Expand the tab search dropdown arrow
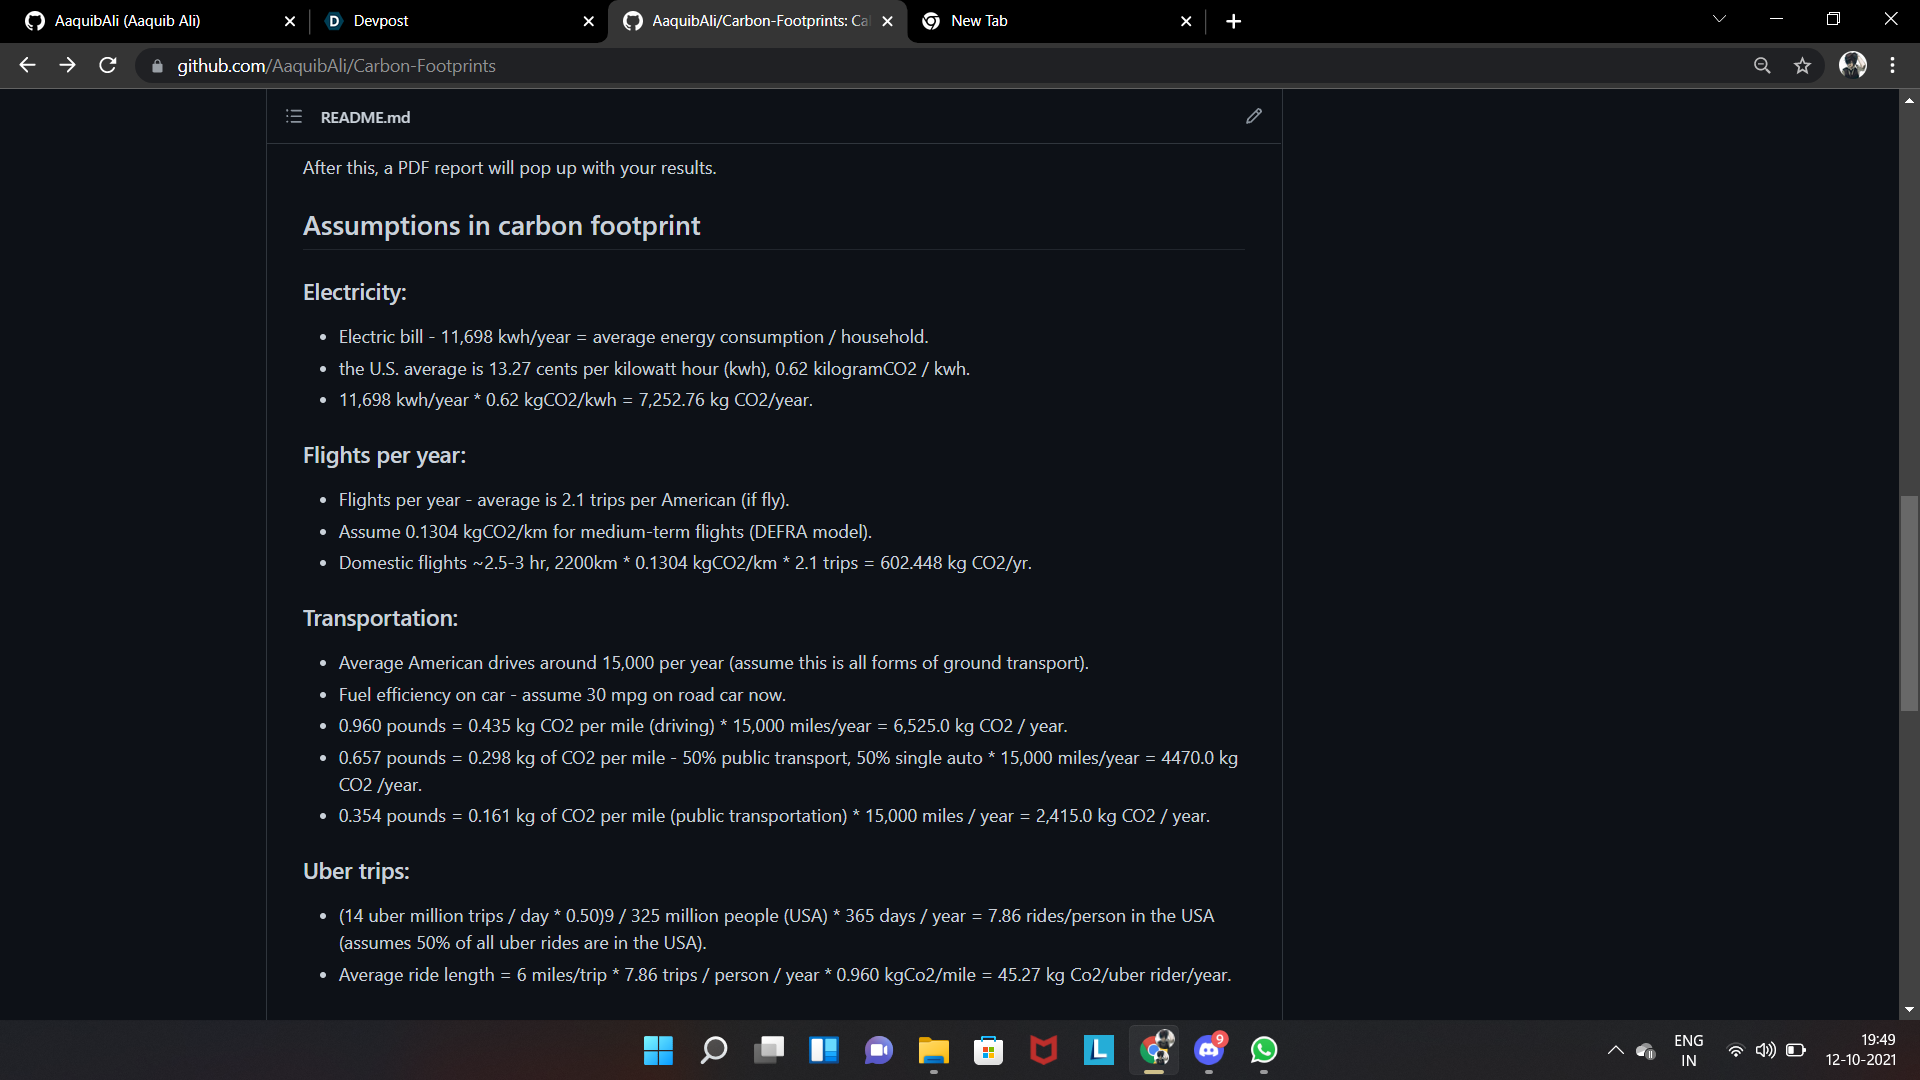This screenshot has height=1080, width=1920. 1719,19
